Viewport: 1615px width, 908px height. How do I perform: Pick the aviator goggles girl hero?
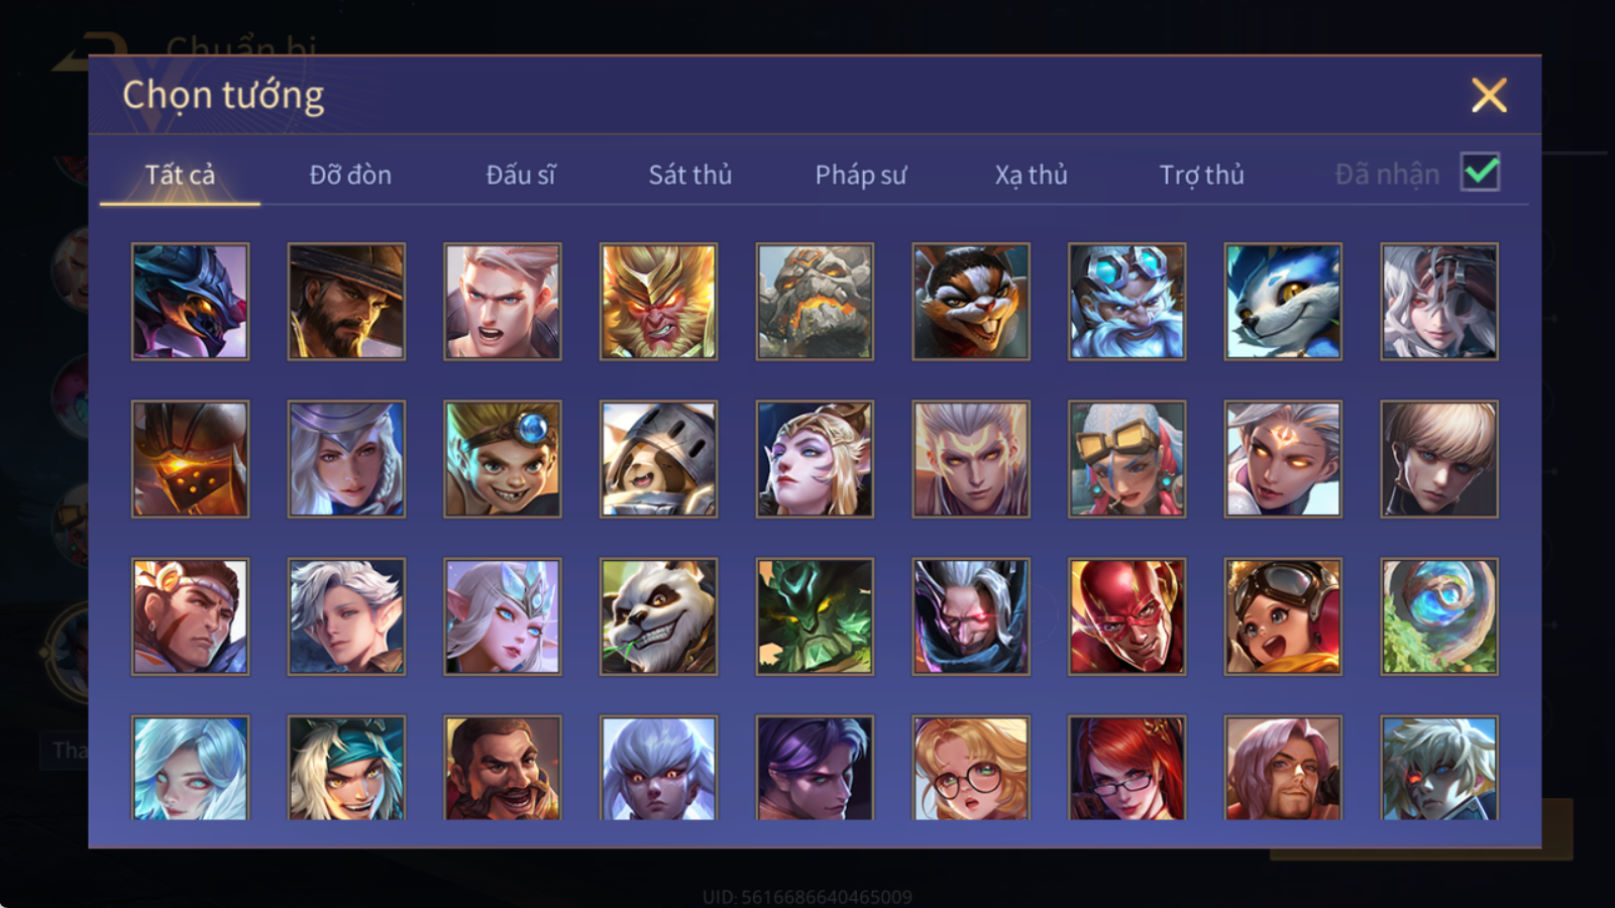pos(1283,616)
